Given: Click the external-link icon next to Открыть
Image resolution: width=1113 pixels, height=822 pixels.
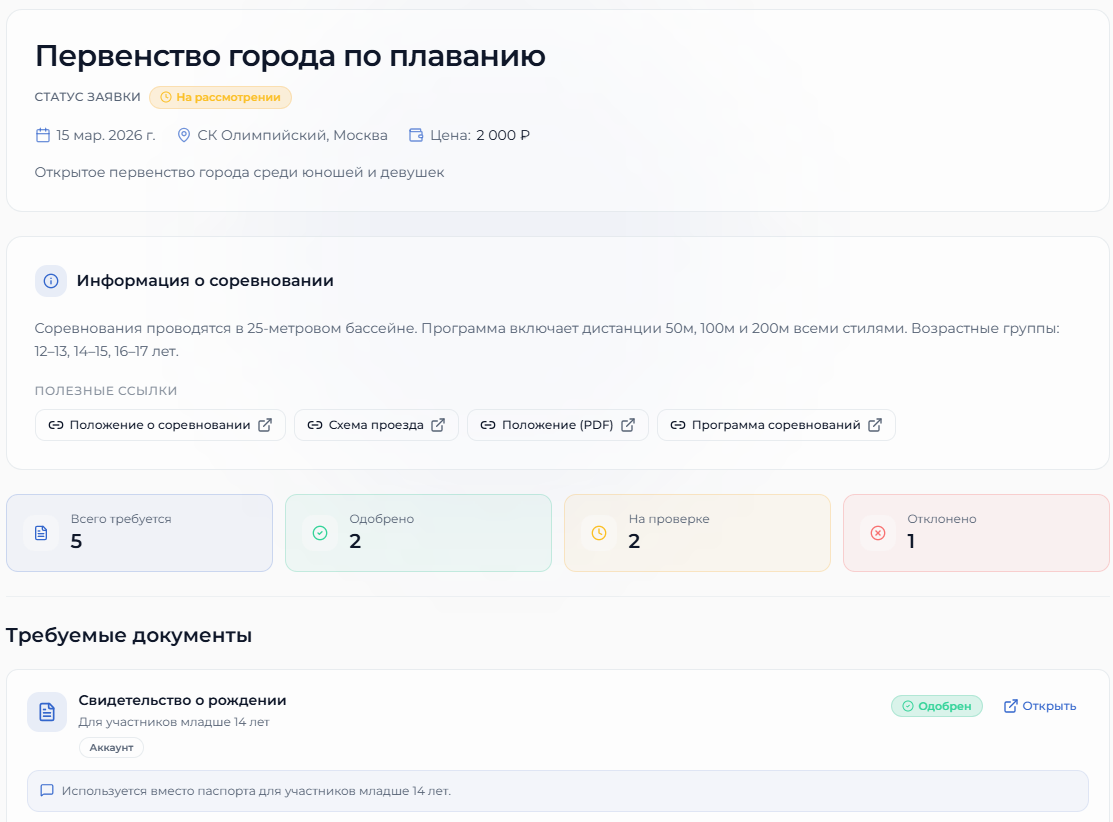Looking at the screenshot, I should tap(1008, 705).
